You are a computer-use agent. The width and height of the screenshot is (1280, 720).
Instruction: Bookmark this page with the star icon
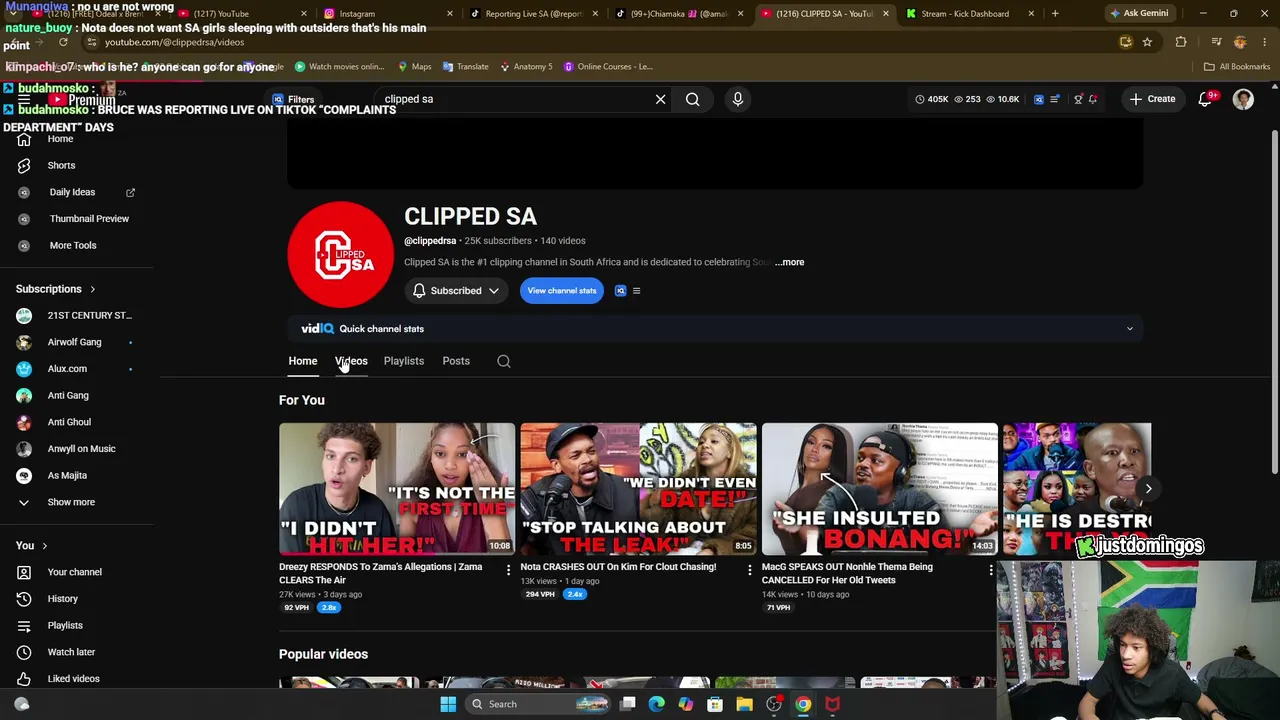pyautogui.click(x=1147, y=42)
